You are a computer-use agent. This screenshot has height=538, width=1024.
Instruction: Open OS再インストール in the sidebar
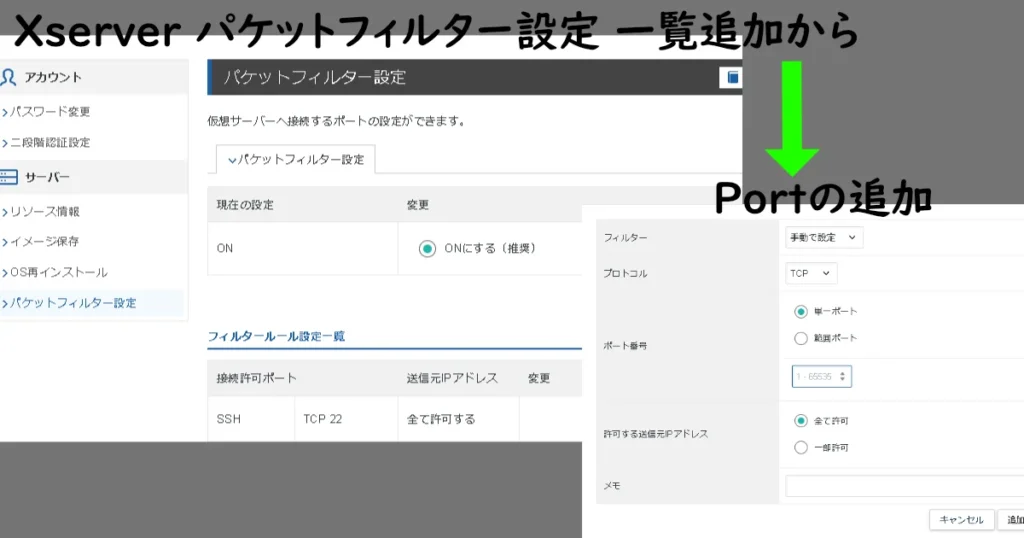(59, 272)
